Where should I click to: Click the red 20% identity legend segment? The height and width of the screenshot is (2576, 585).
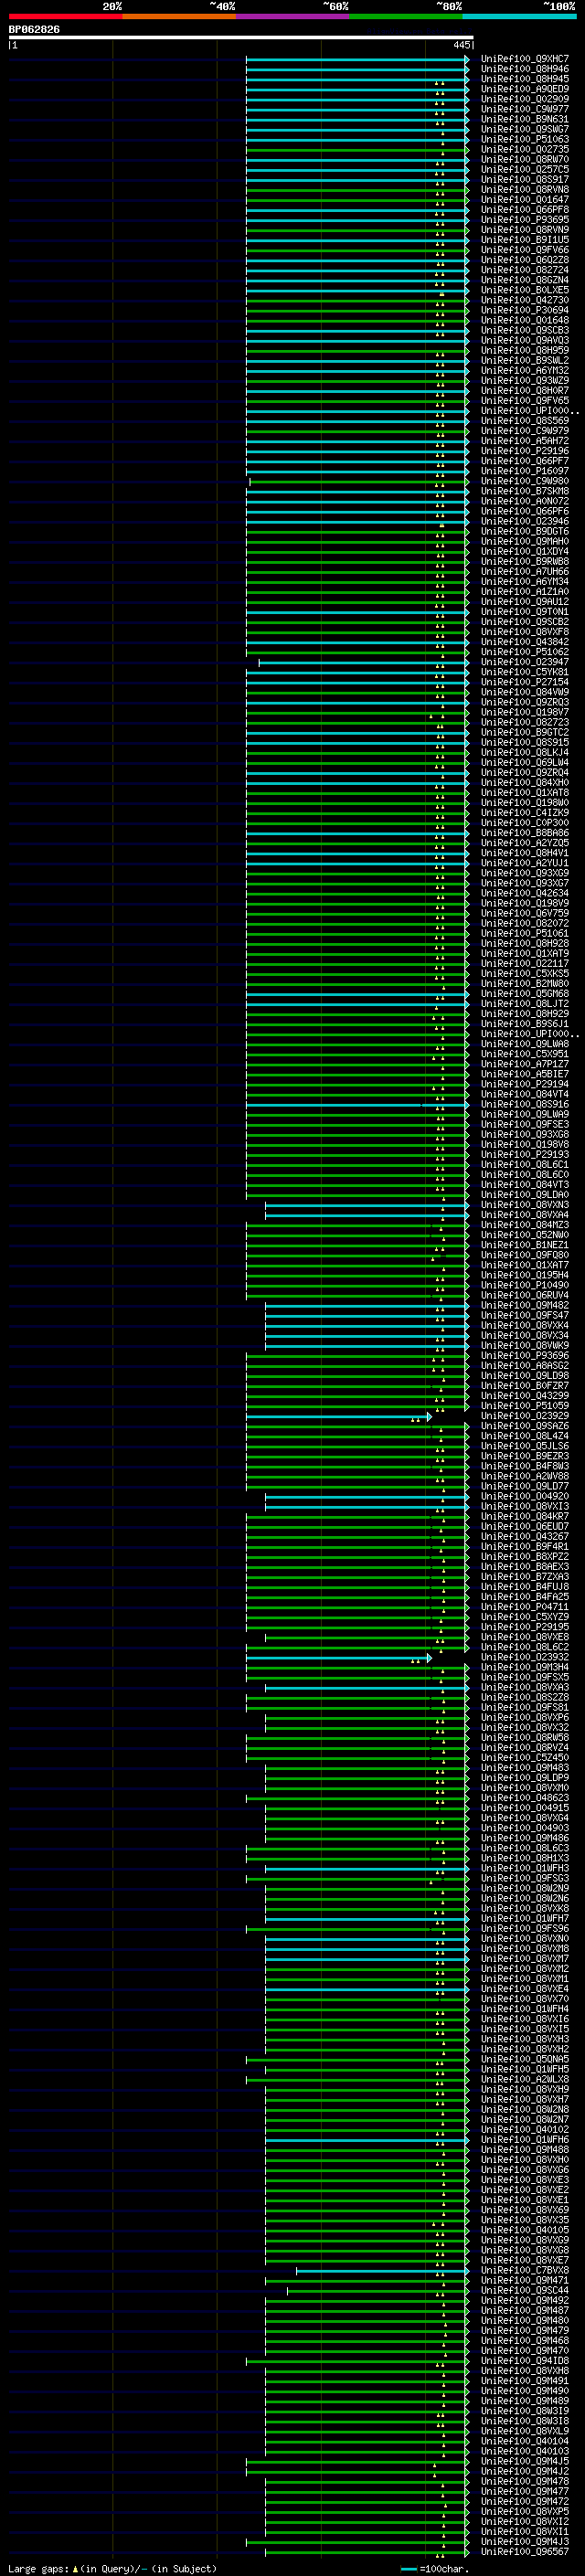65,16
